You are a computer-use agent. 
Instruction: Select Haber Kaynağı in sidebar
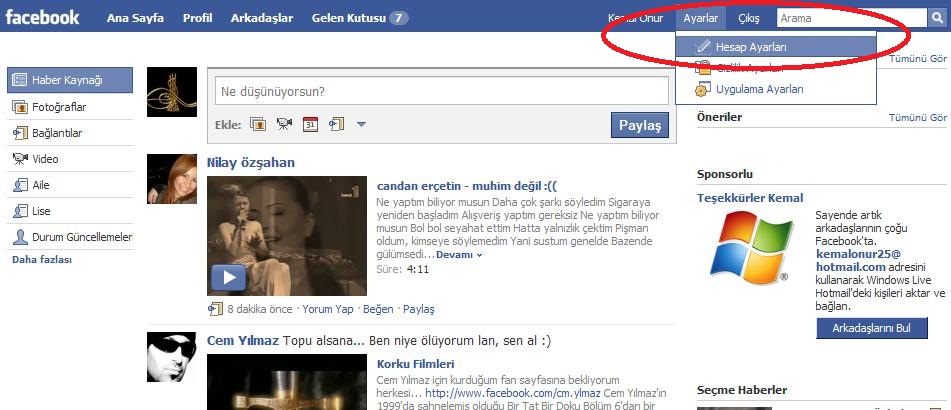click(70, 80)
